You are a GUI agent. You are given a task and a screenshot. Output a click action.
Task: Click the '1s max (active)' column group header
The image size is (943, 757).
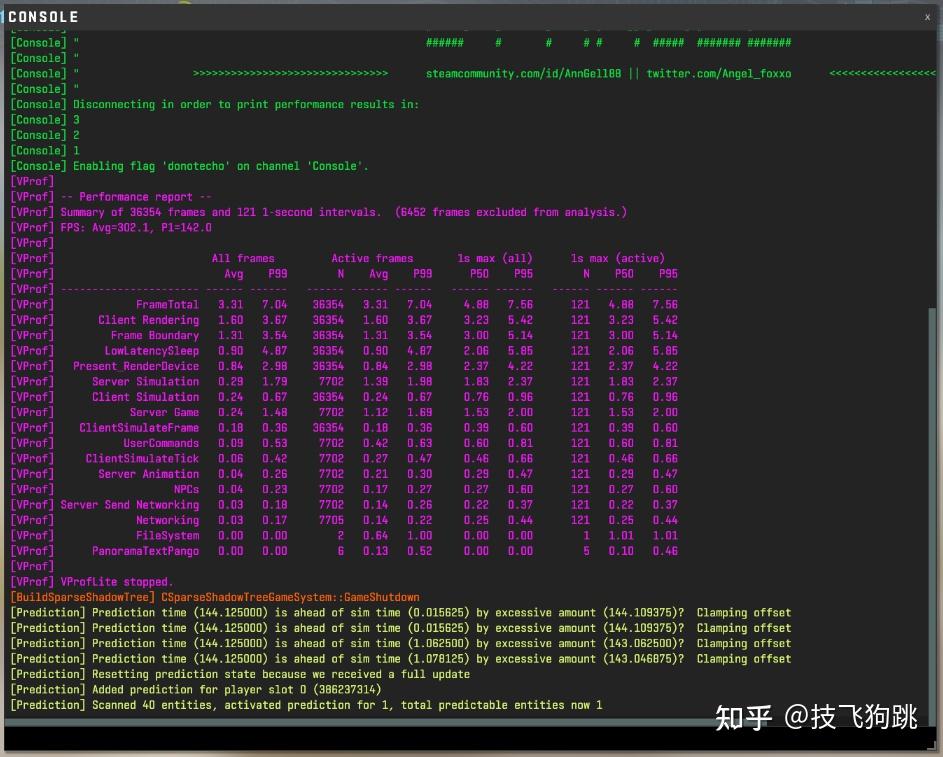(618, 259)
